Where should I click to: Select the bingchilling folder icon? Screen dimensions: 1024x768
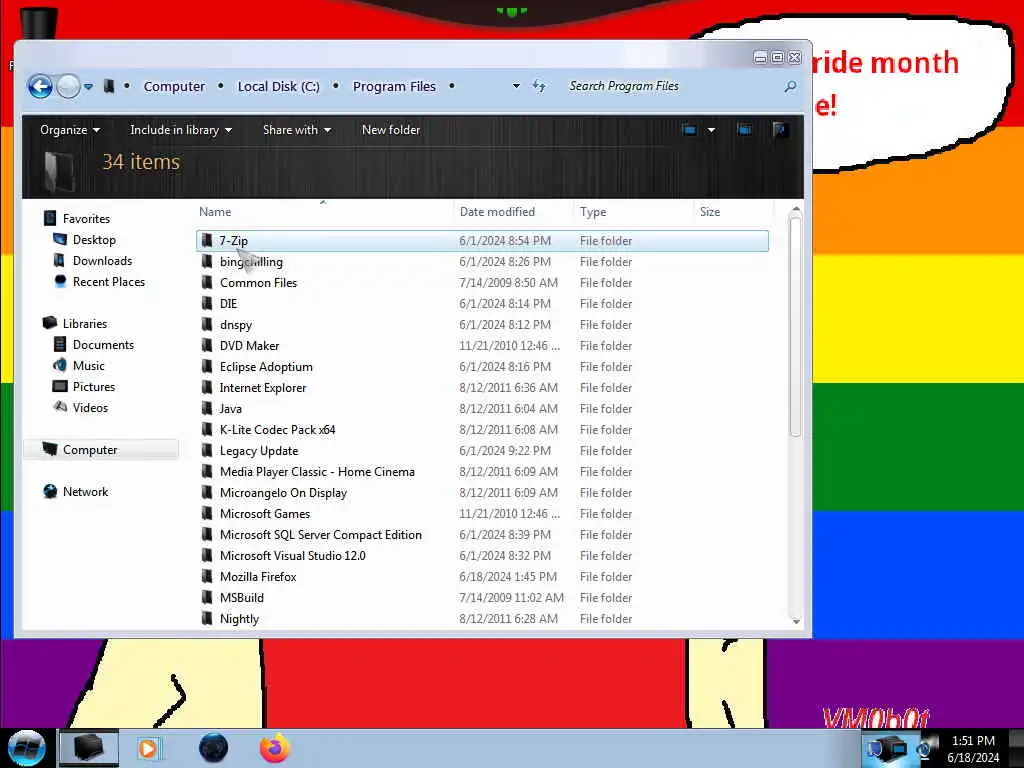(x=207, y=261)
